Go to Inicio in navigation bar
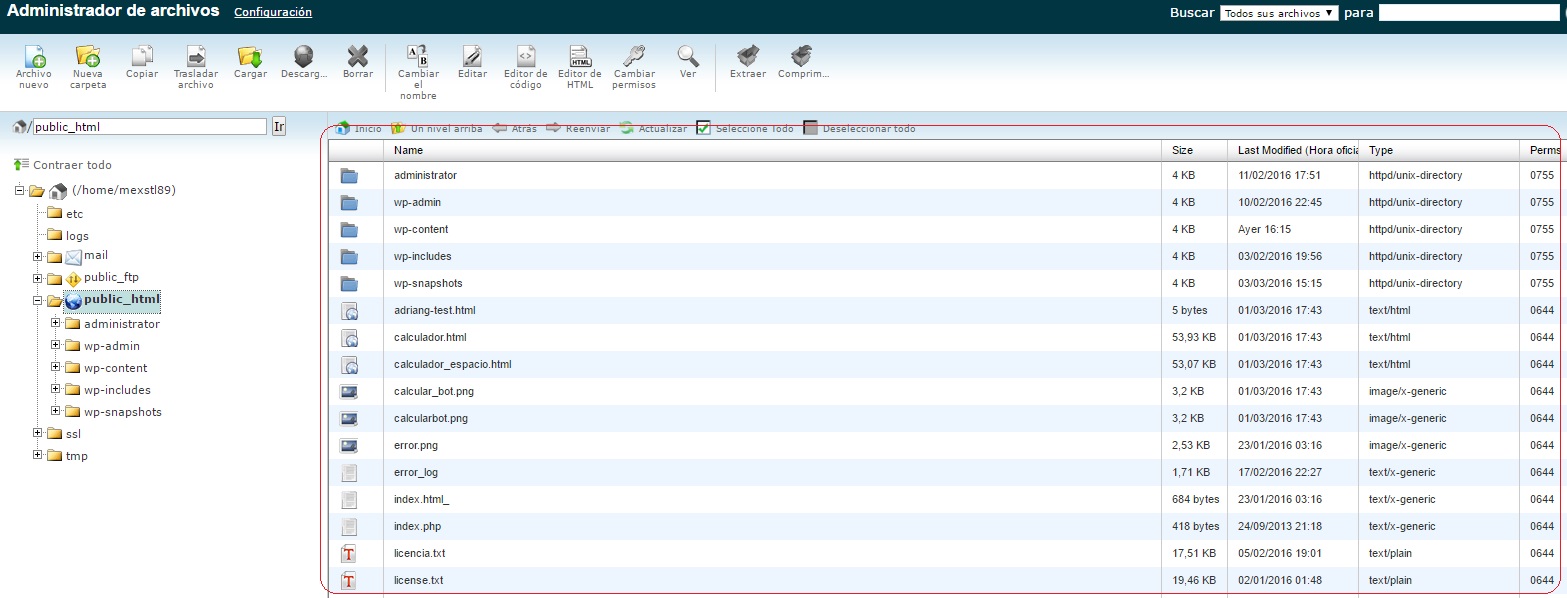Image resolution: width=1567 pixels, height=598 pixels. point(358,128)
